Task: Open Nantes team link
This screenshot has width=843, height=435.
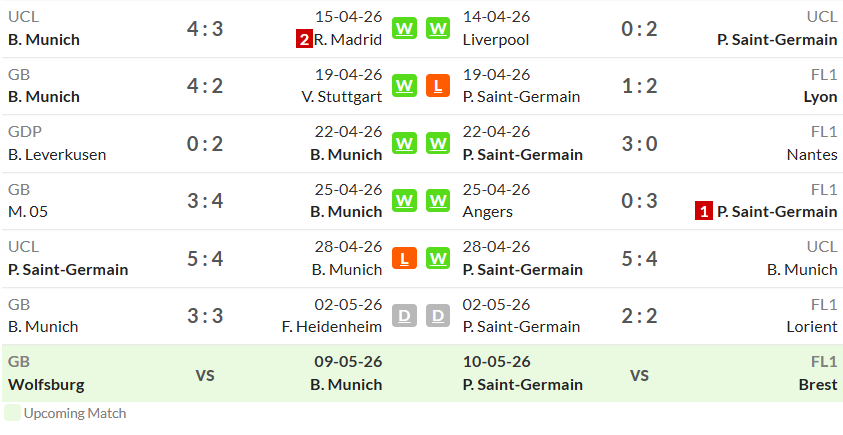Action: [x=812, y=155]
